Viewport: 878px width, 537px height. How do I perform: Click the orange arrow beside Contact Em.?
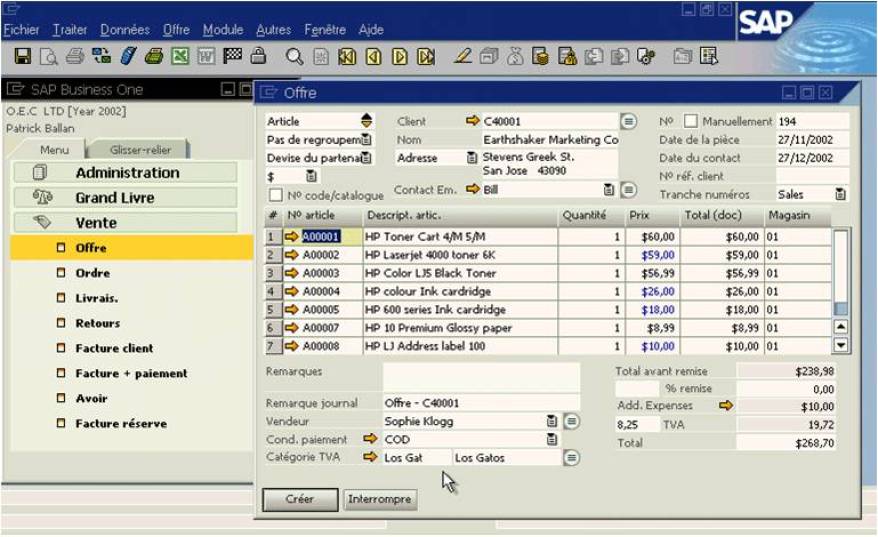(x=473, y=189)
